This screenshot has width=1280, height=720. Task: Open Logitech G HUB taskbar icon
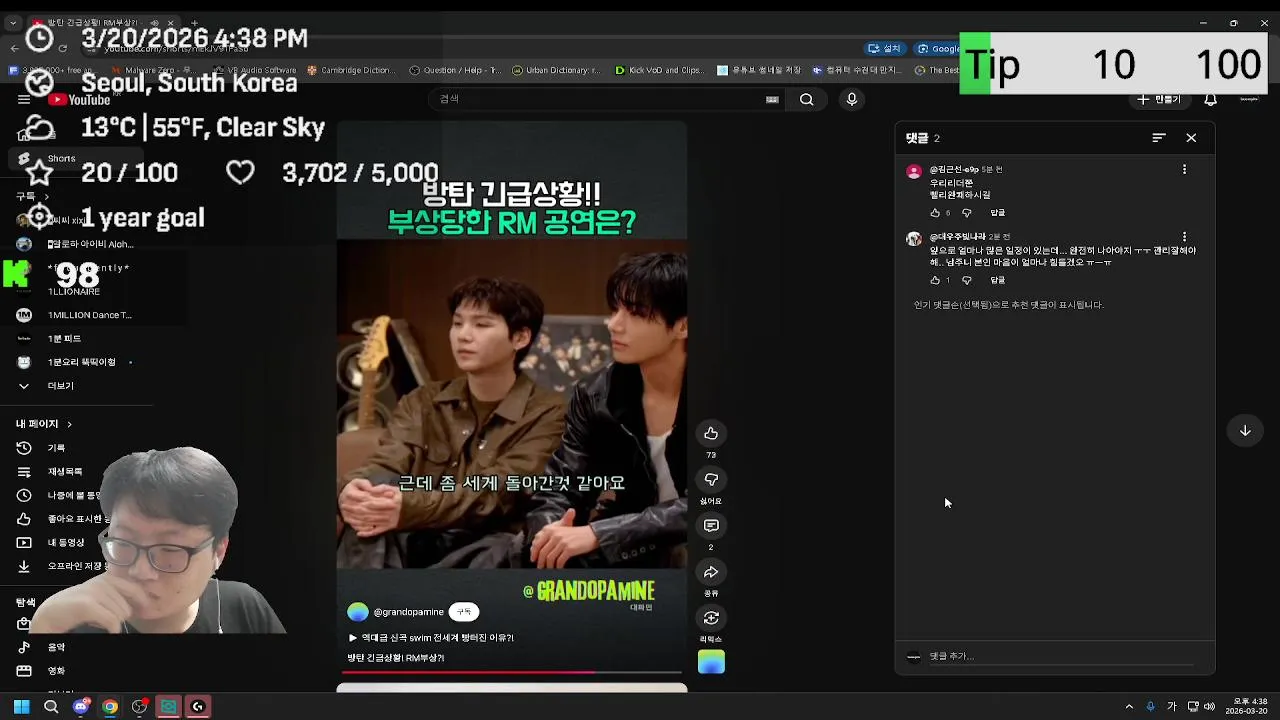pos(198,707)
